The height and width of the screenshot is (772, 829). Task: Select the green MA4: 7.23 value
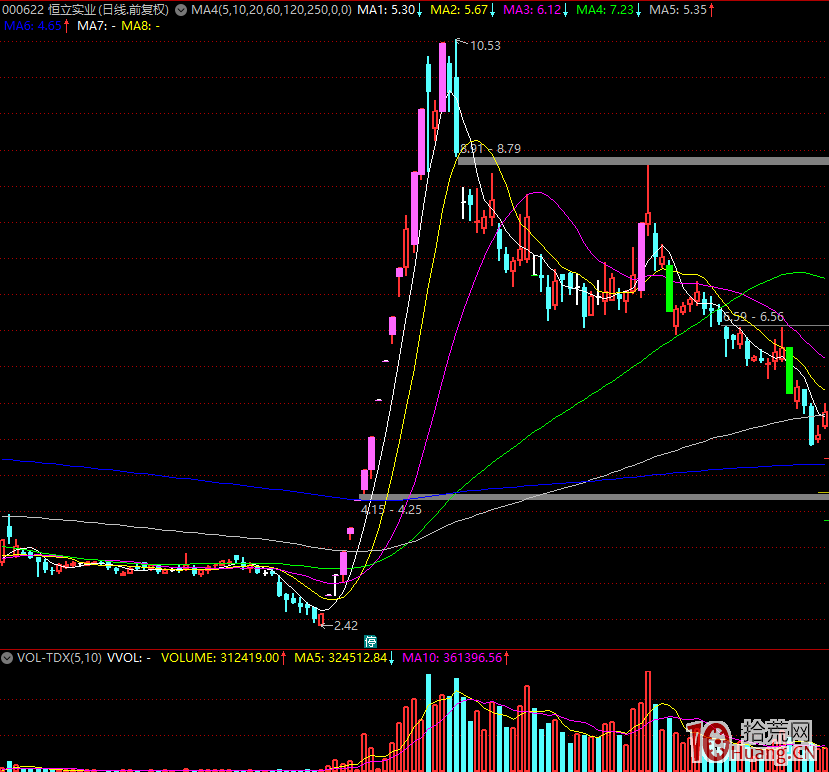(x=605, y=10)
